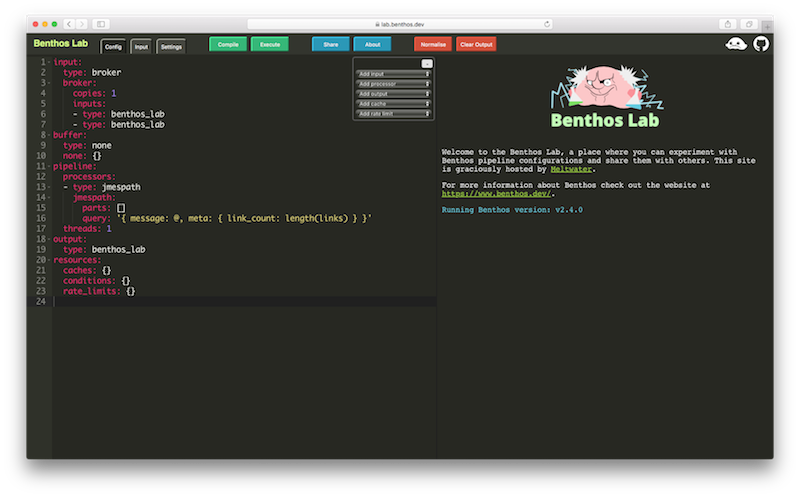
Task: Collapse the add-component panel with minimize button
Action: (427, 64)
